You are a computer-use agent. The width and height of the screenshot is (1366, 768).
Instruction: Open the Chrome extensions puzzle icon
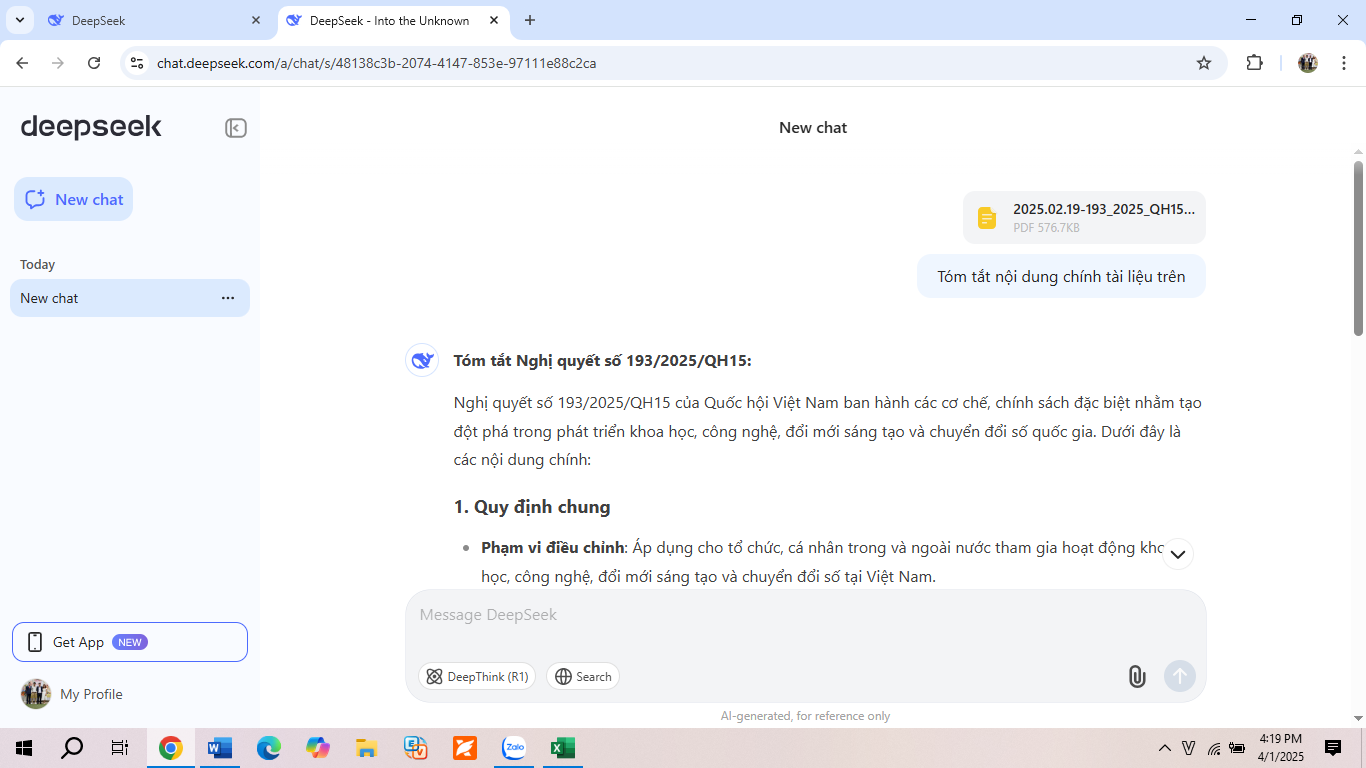coord(1254,63)
